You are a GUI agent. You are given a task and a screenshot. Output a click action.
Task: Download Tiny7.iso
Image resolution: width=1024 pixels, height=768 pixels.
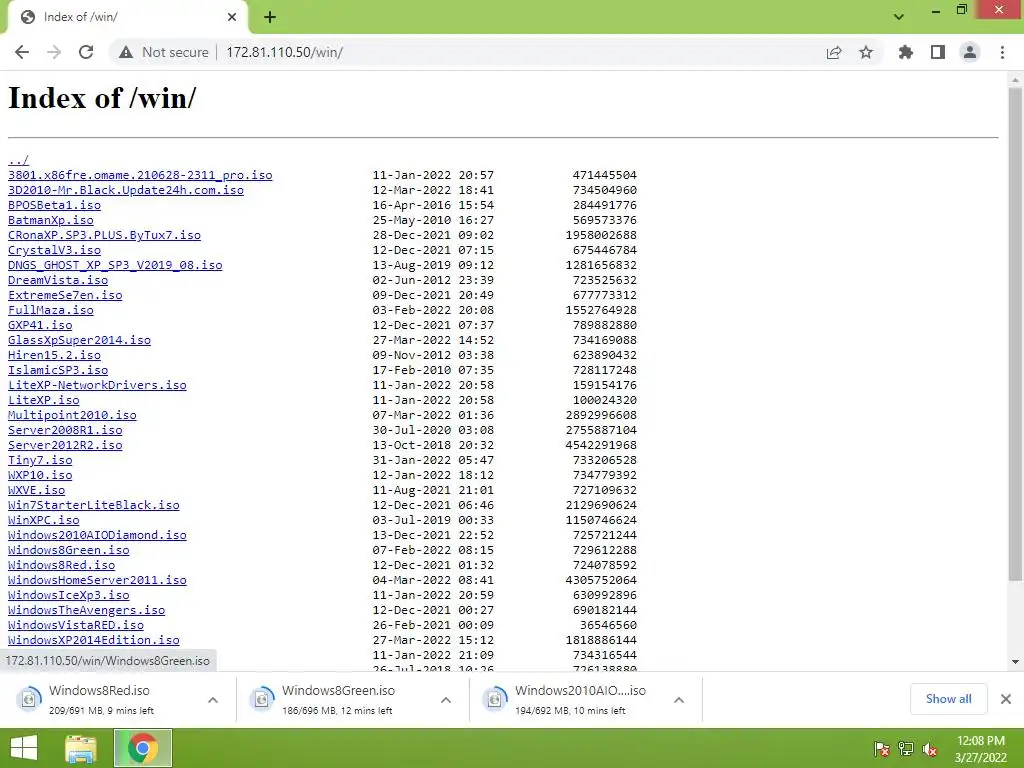click(x=40, y=460)
